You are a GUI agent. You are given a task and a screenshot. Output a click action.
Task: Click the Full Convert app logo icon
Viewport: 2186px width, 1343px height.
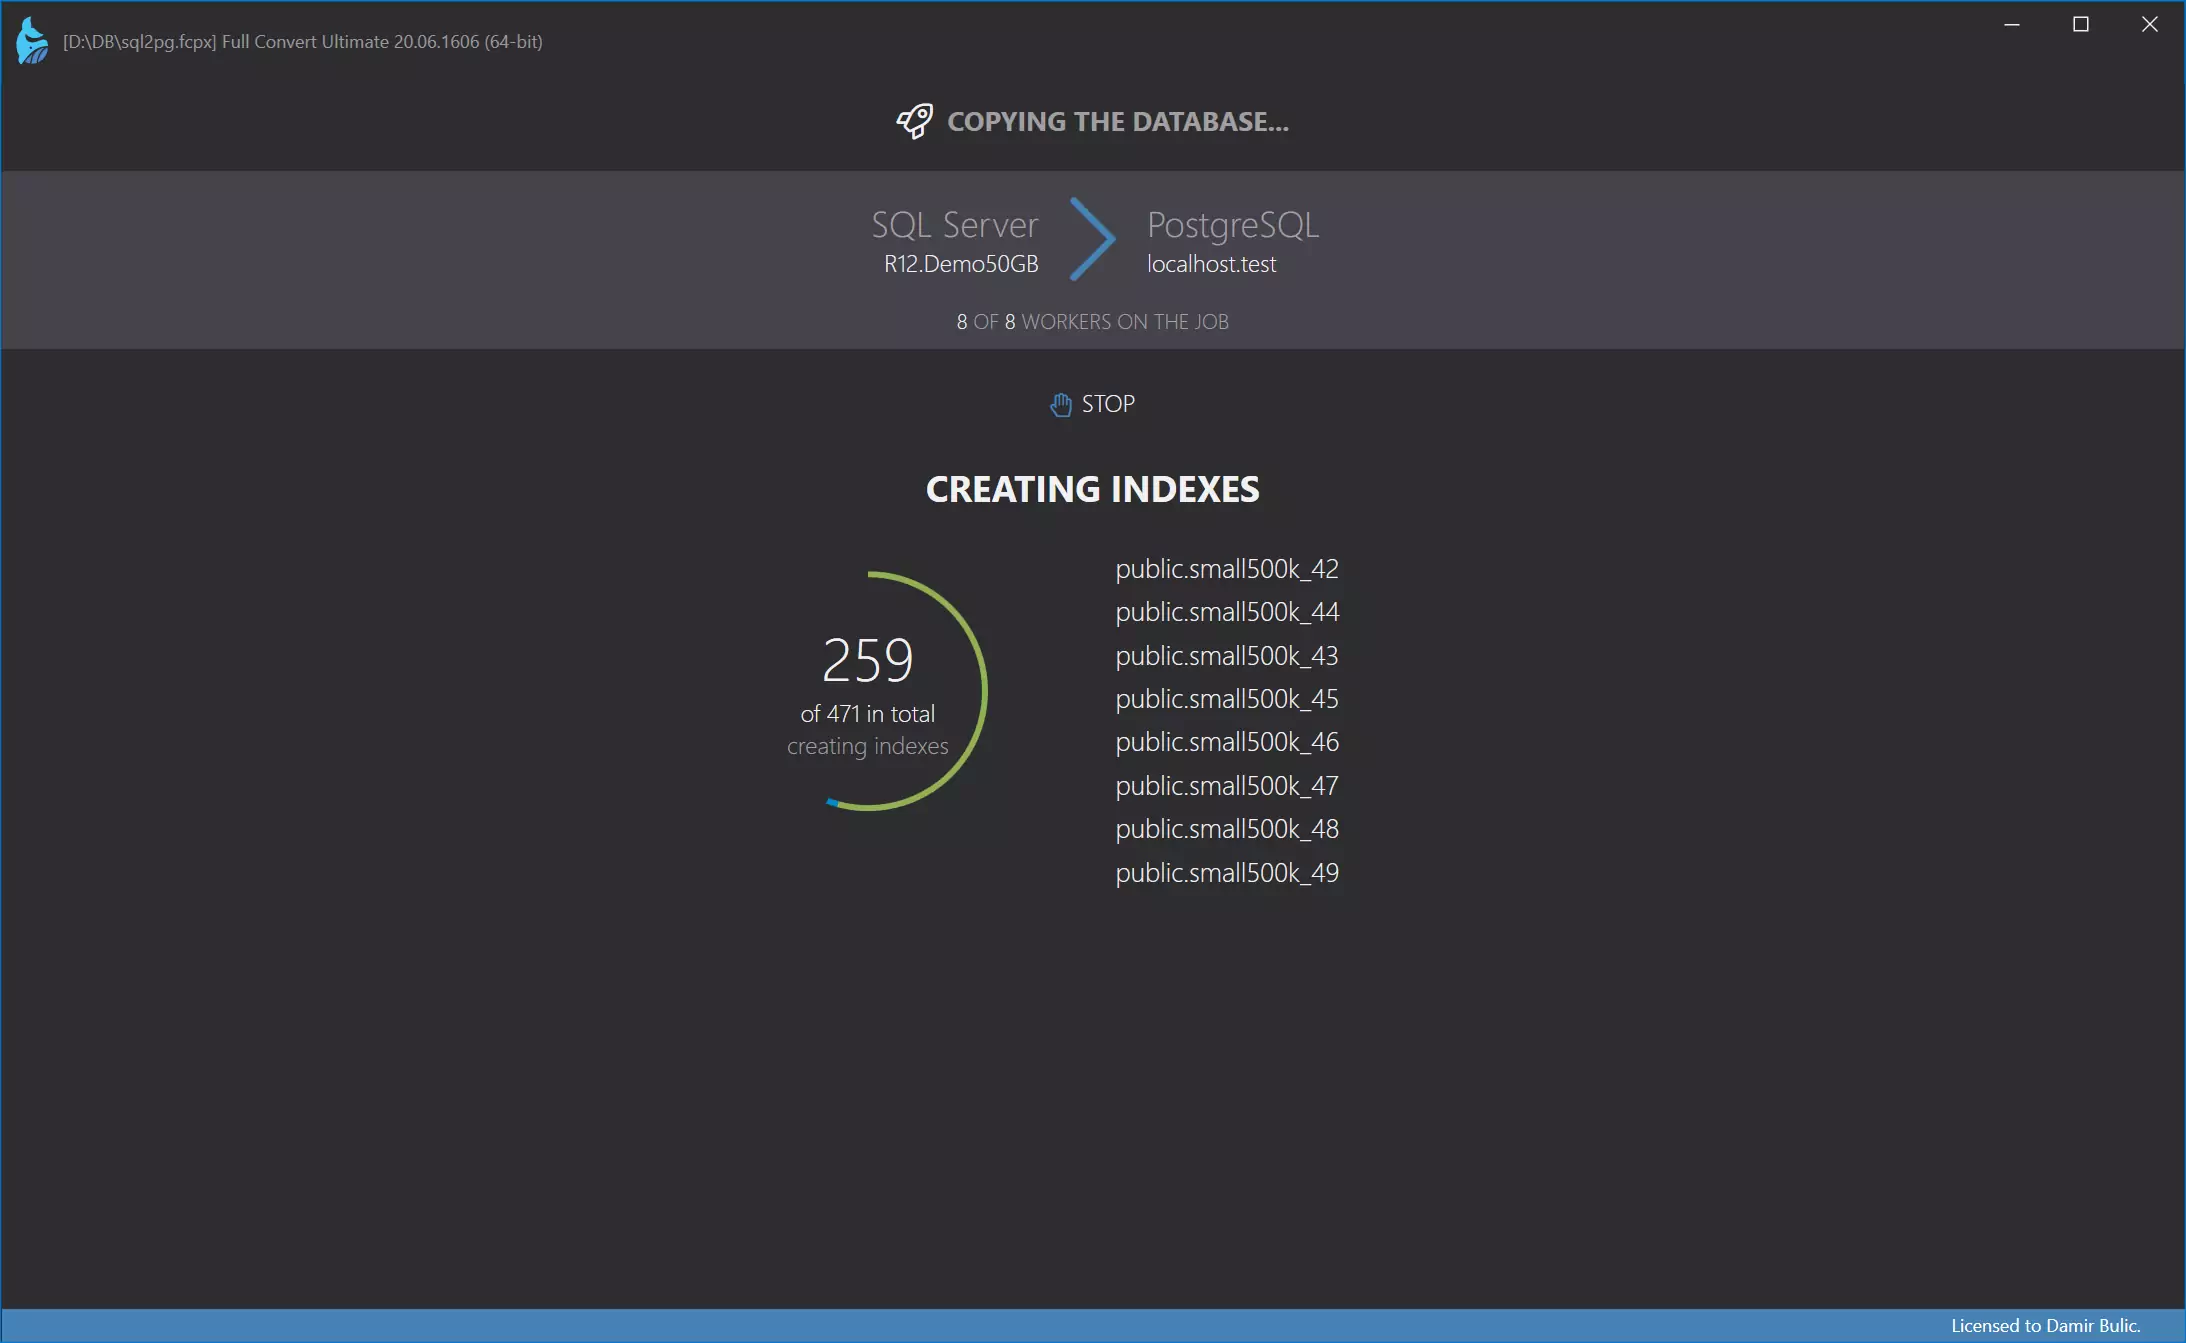[32, 41]
